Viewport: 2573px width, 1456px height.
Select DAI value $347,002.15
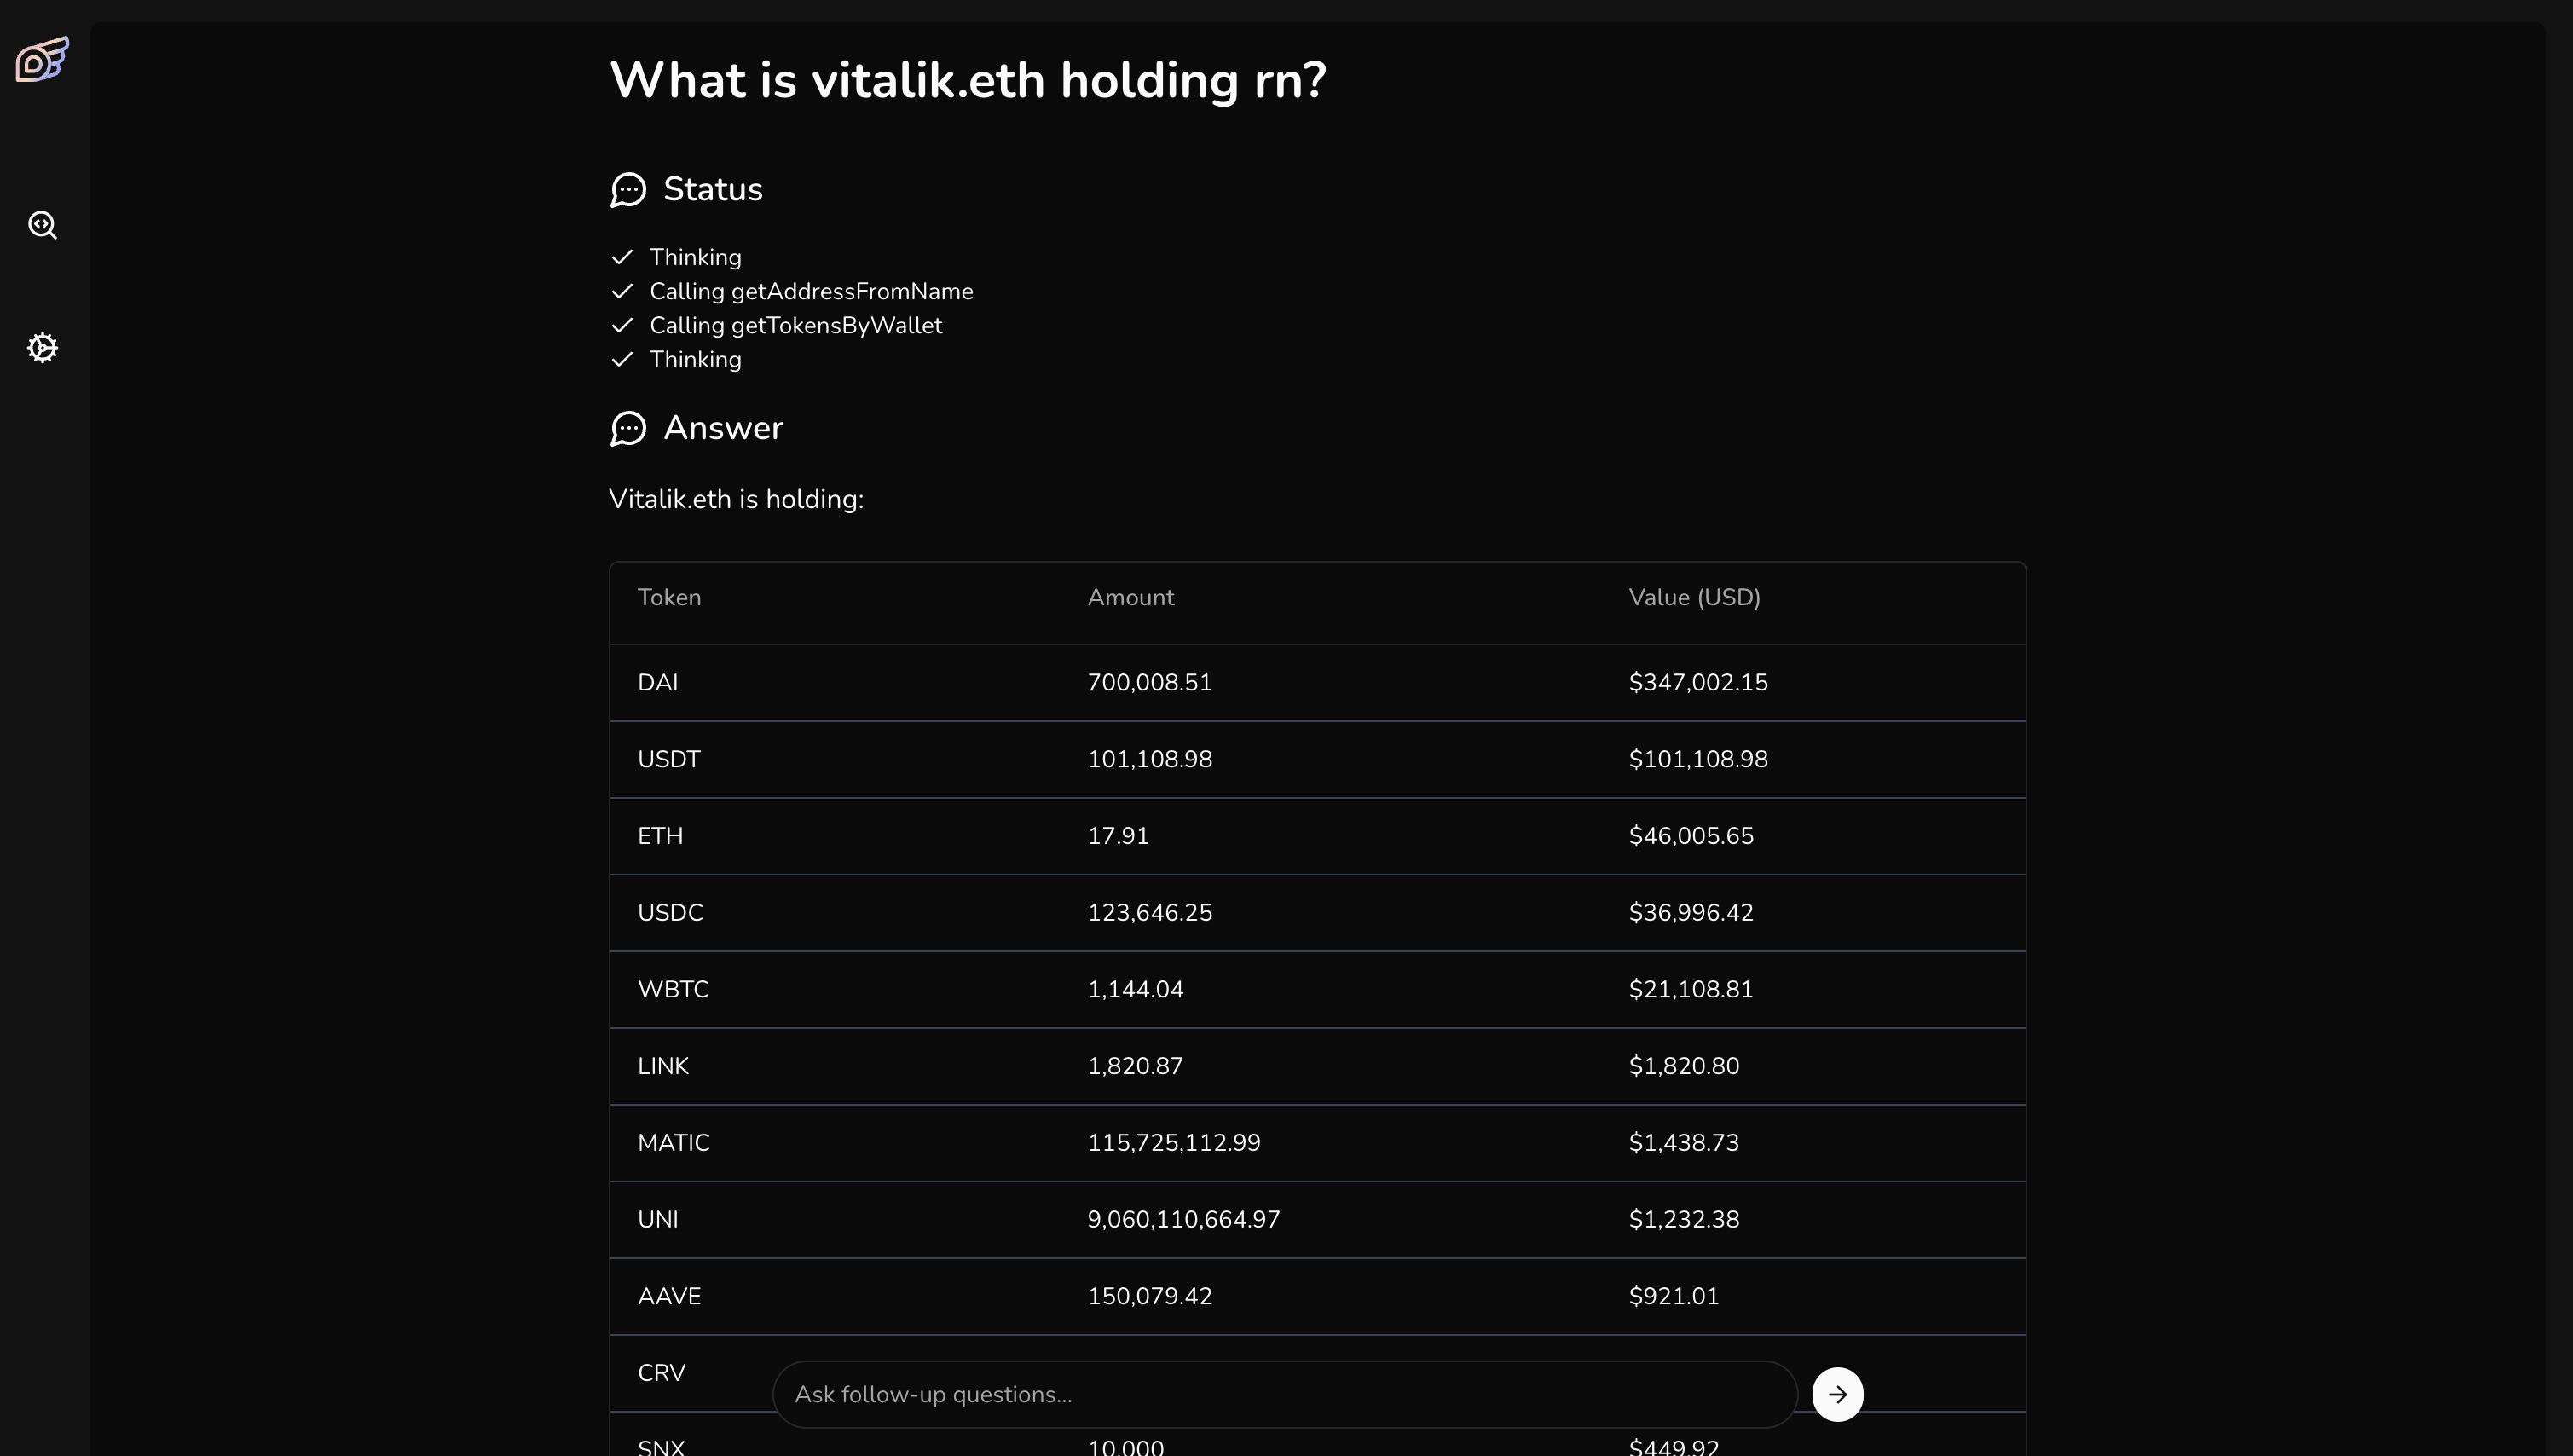(1698, 682)
